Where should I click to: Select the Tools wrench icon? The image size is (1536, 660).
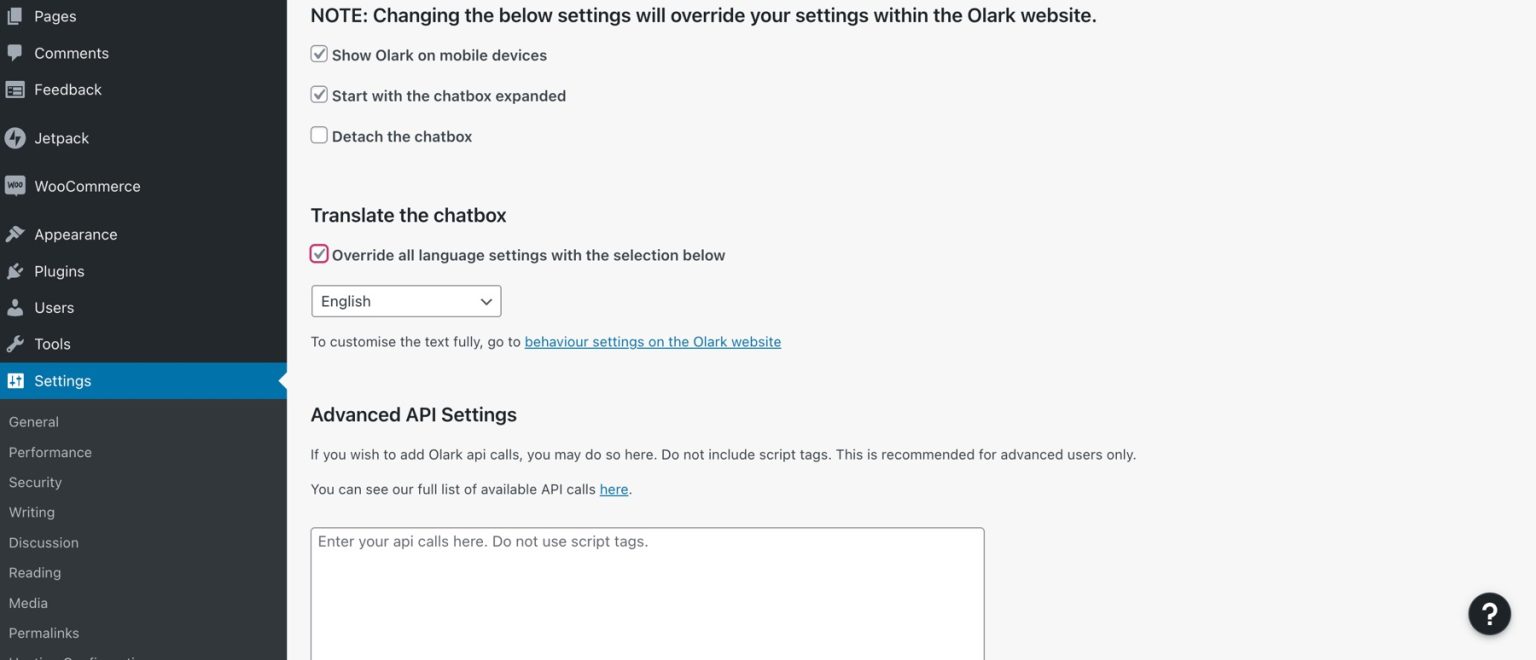[14, 343]
